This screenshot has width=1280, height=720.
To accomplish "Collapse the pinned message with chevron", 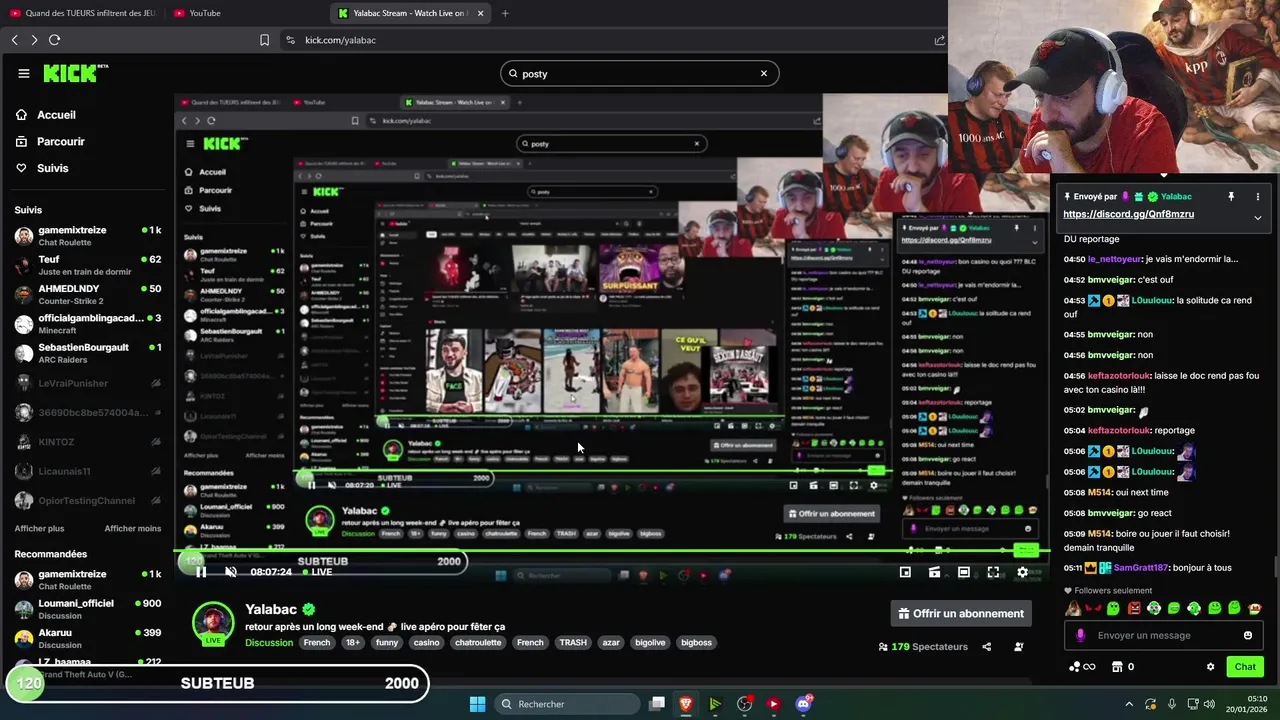I will click(x=1258, y=217).
